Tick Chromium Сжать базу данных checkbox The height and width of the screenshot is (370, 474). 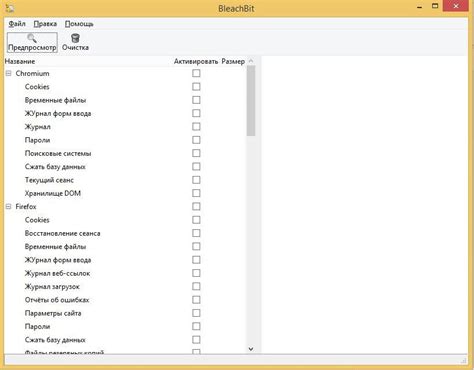click(x=196, y=167)
